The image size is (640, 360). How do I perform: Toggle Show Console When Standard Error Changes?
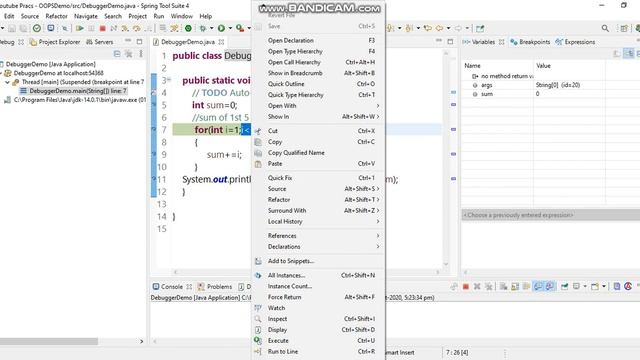(x=550, y=287)
